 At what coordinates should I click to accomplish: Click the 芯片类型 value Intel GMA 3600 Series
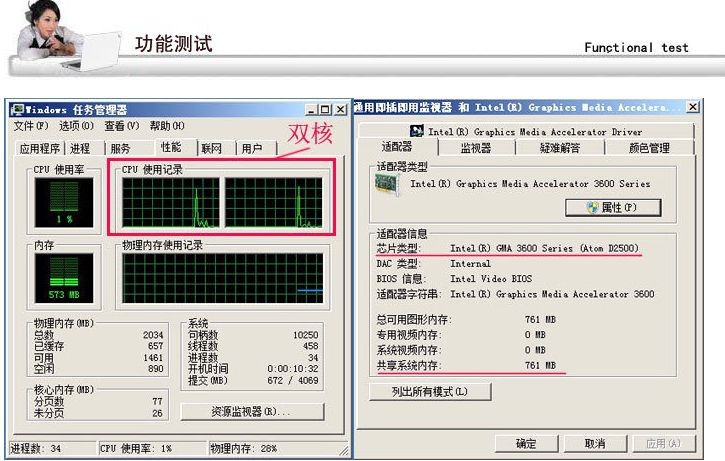[544, 248]
